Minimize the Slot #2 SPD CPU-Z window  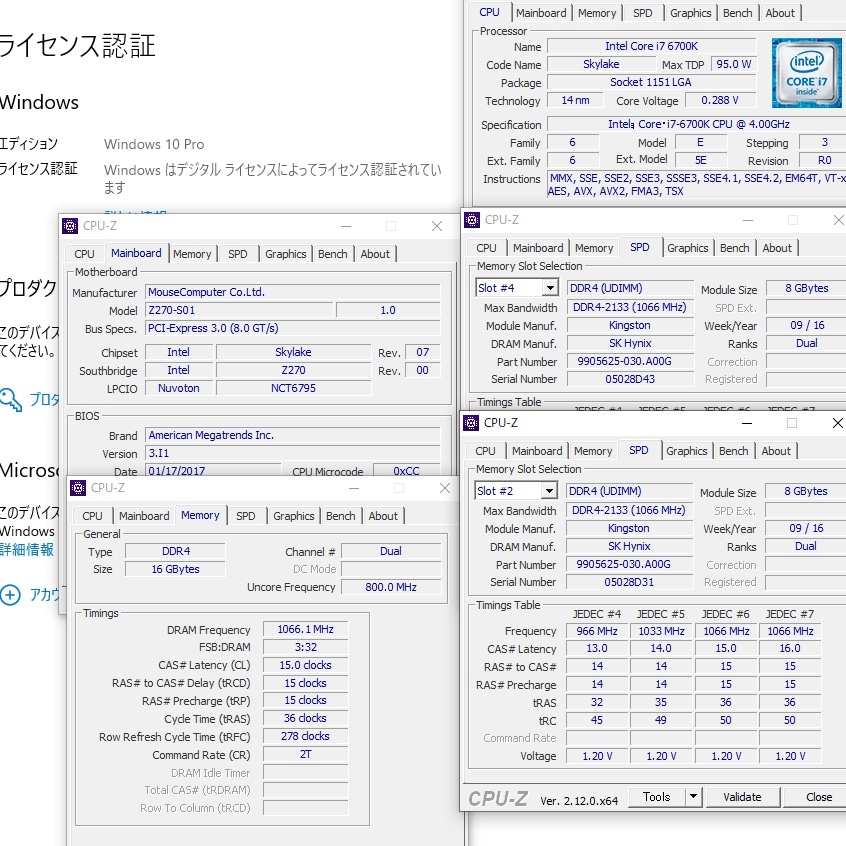coord(747,424)
